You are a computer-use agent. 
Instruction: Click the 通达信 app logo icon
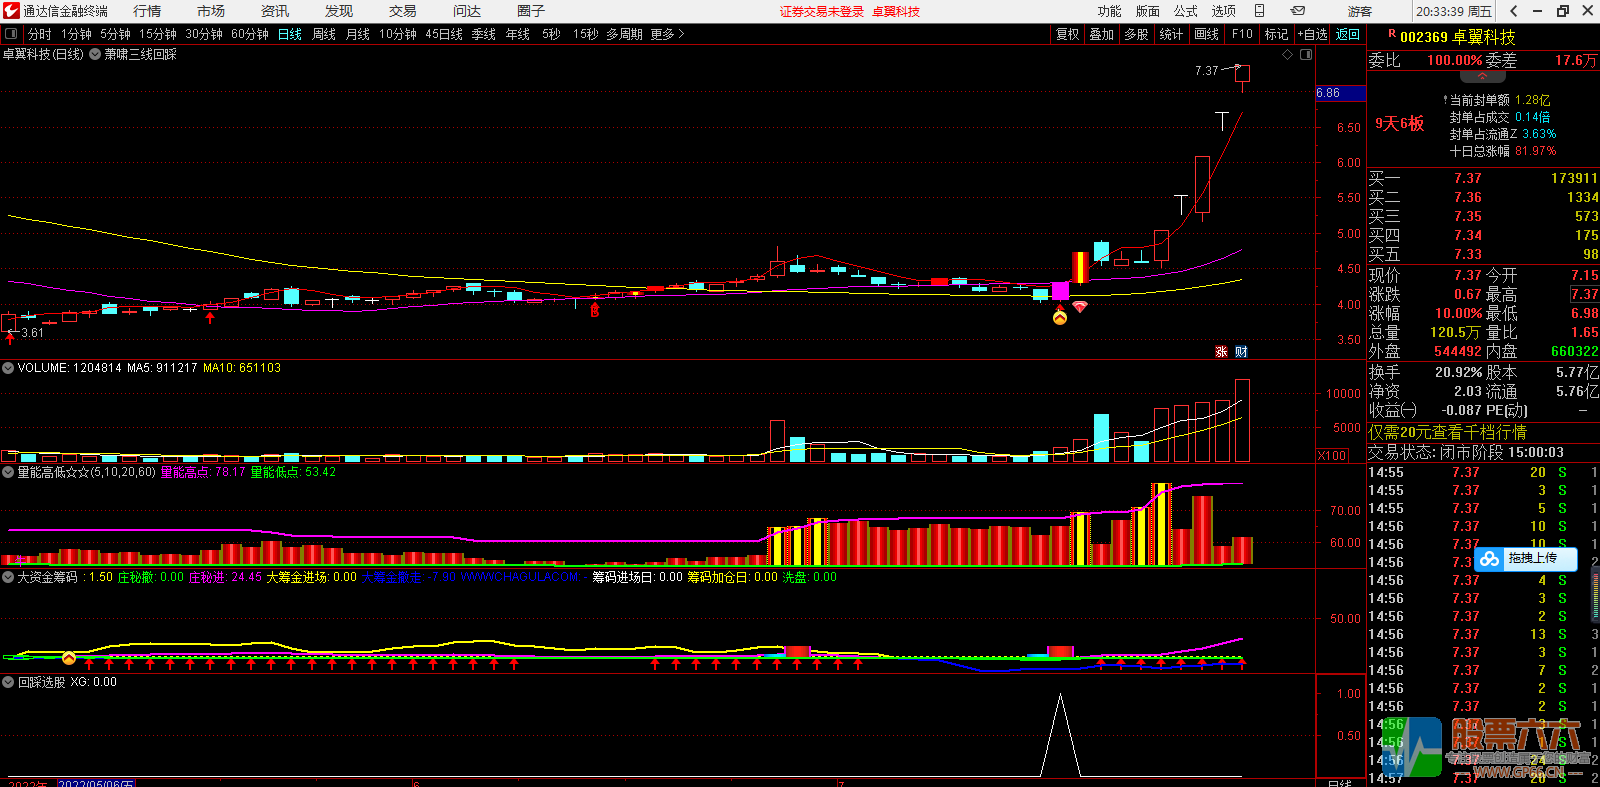pos(11,11)
